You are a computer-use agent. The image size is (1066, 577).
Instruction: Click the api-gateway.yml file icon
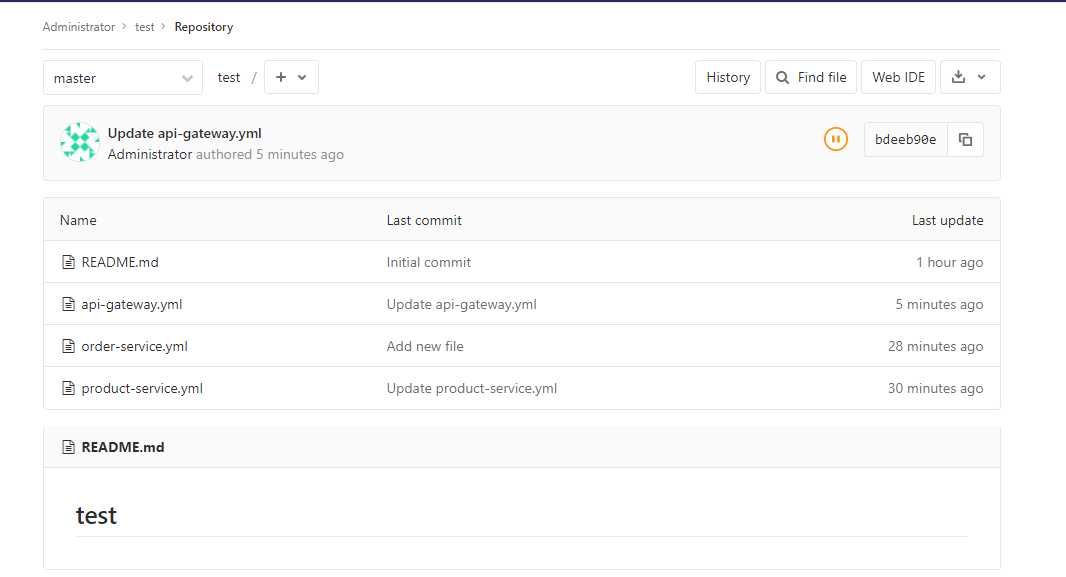(69, 304)
